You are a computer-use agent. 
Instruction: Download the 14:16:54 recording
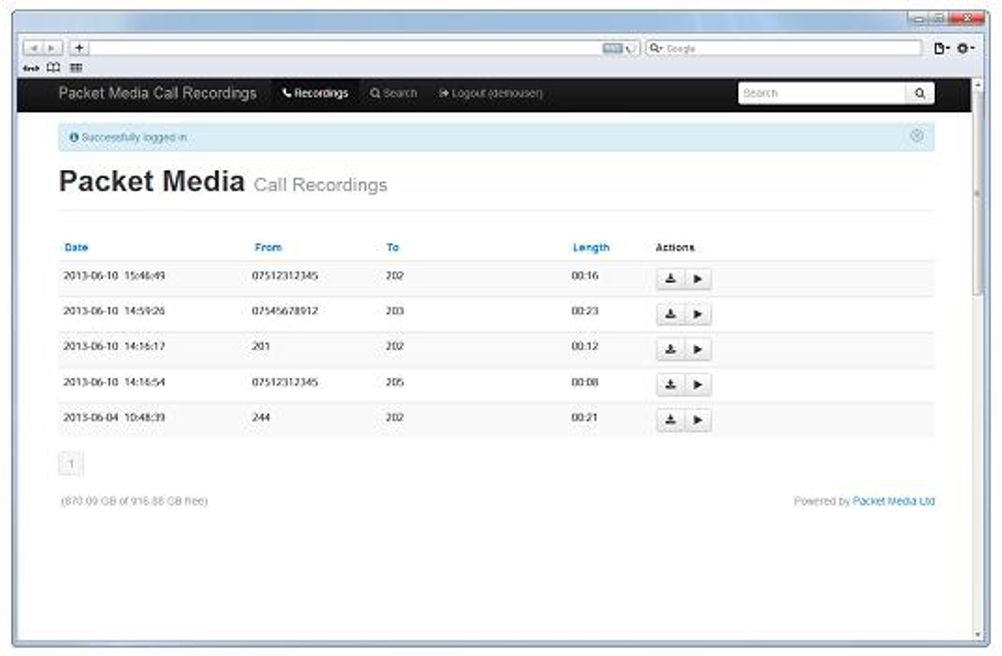[x=670, y=384]
